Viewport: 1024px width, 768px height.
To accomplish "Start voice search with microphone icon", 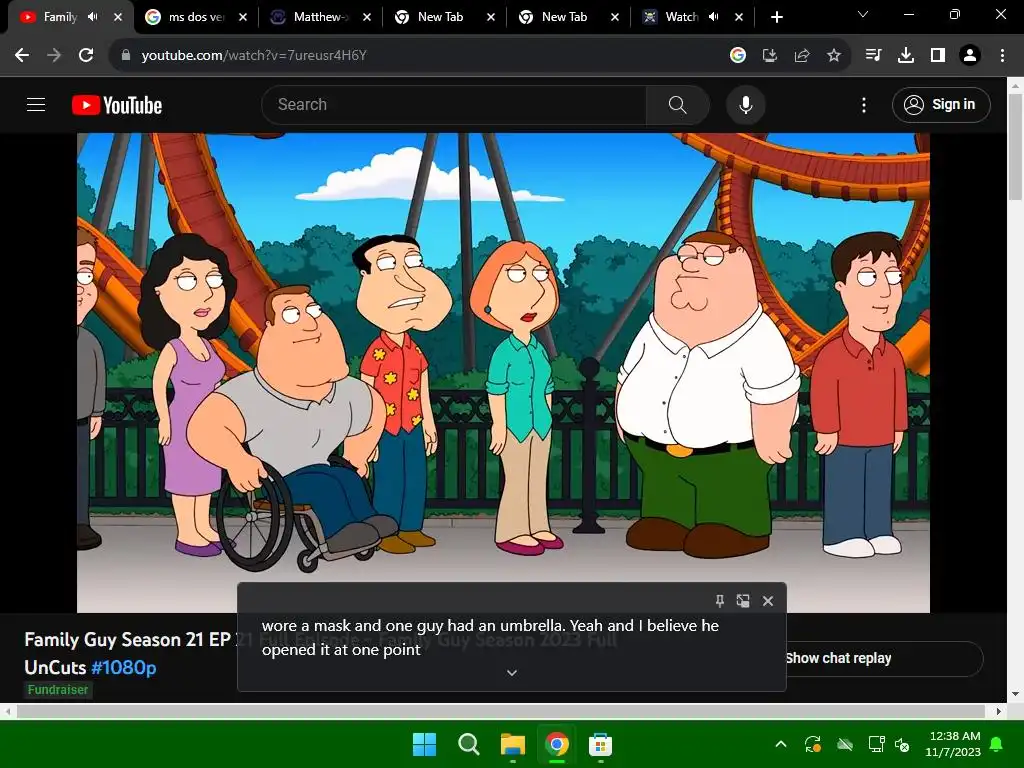I will click(x=746, y=104).
